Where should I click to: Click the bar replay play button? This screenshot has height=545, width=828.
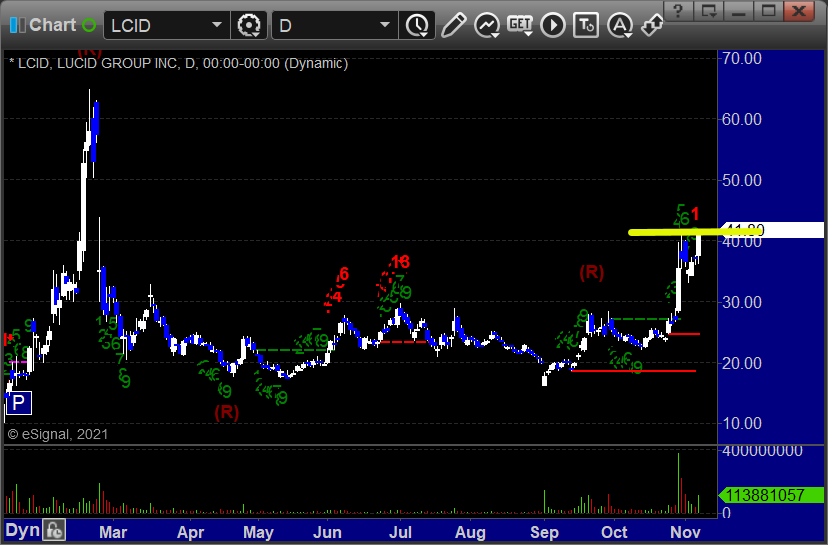pos(553,25)
